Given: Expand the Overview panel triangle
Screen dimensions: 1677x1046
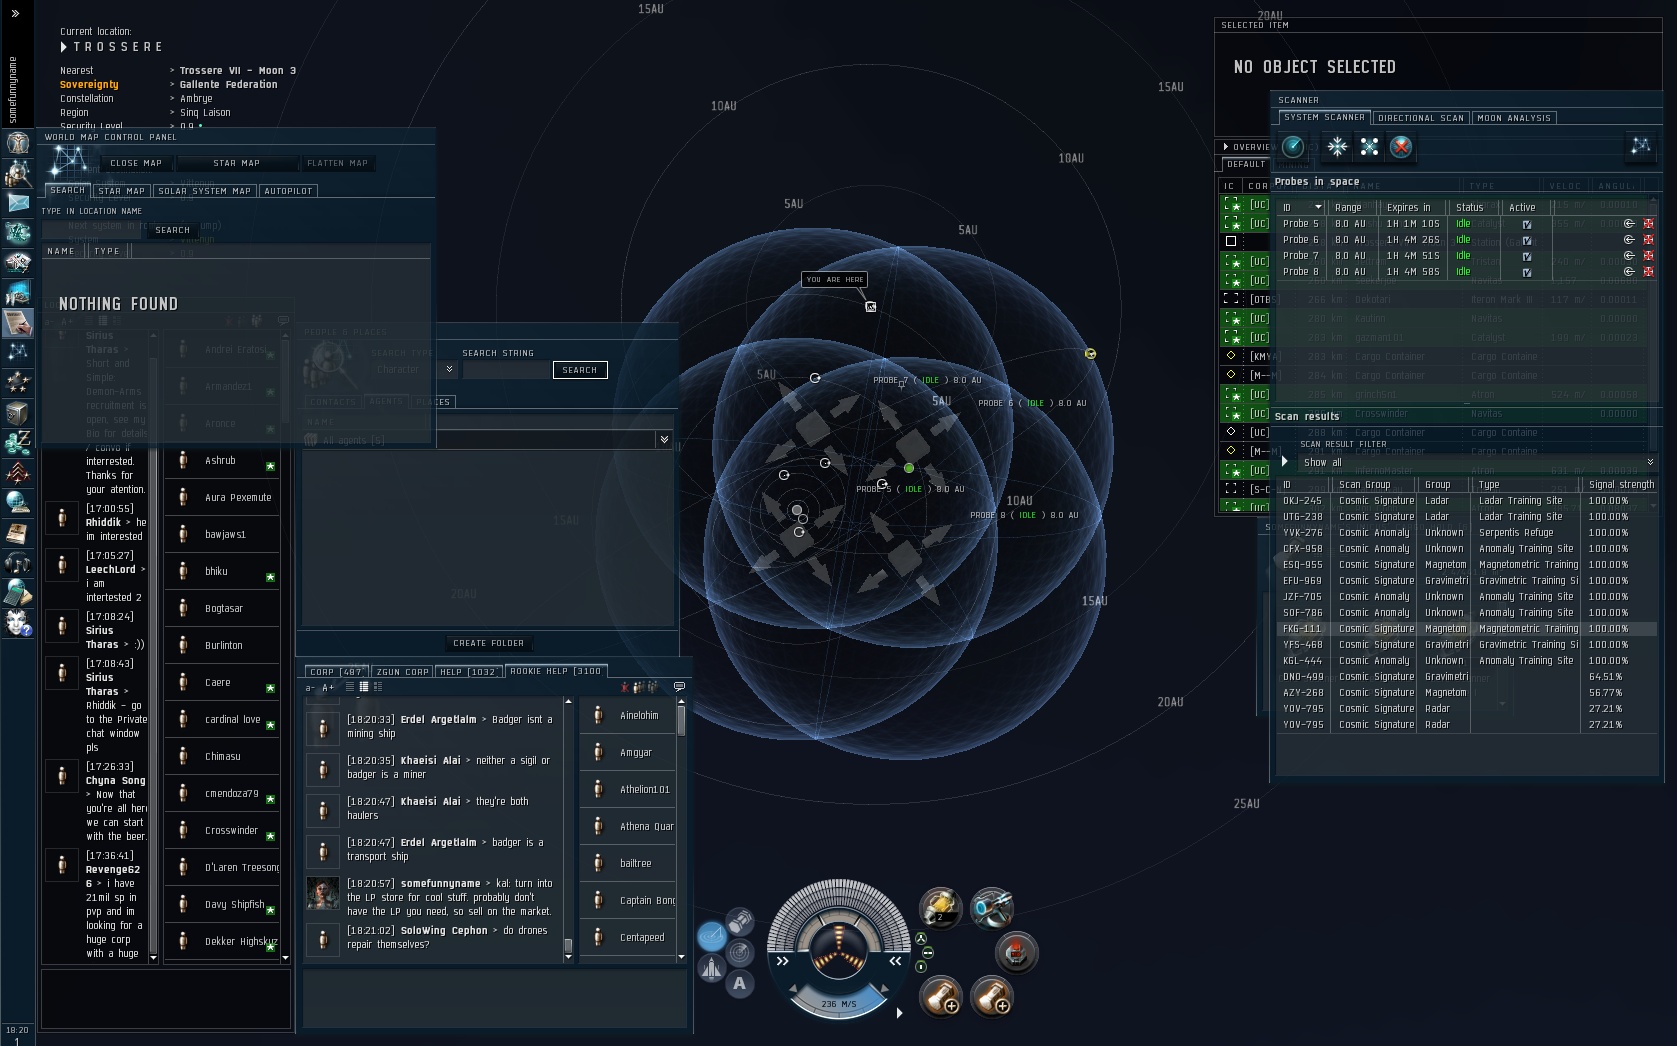Looking at the screenshot, I should tap(1226, 147).
